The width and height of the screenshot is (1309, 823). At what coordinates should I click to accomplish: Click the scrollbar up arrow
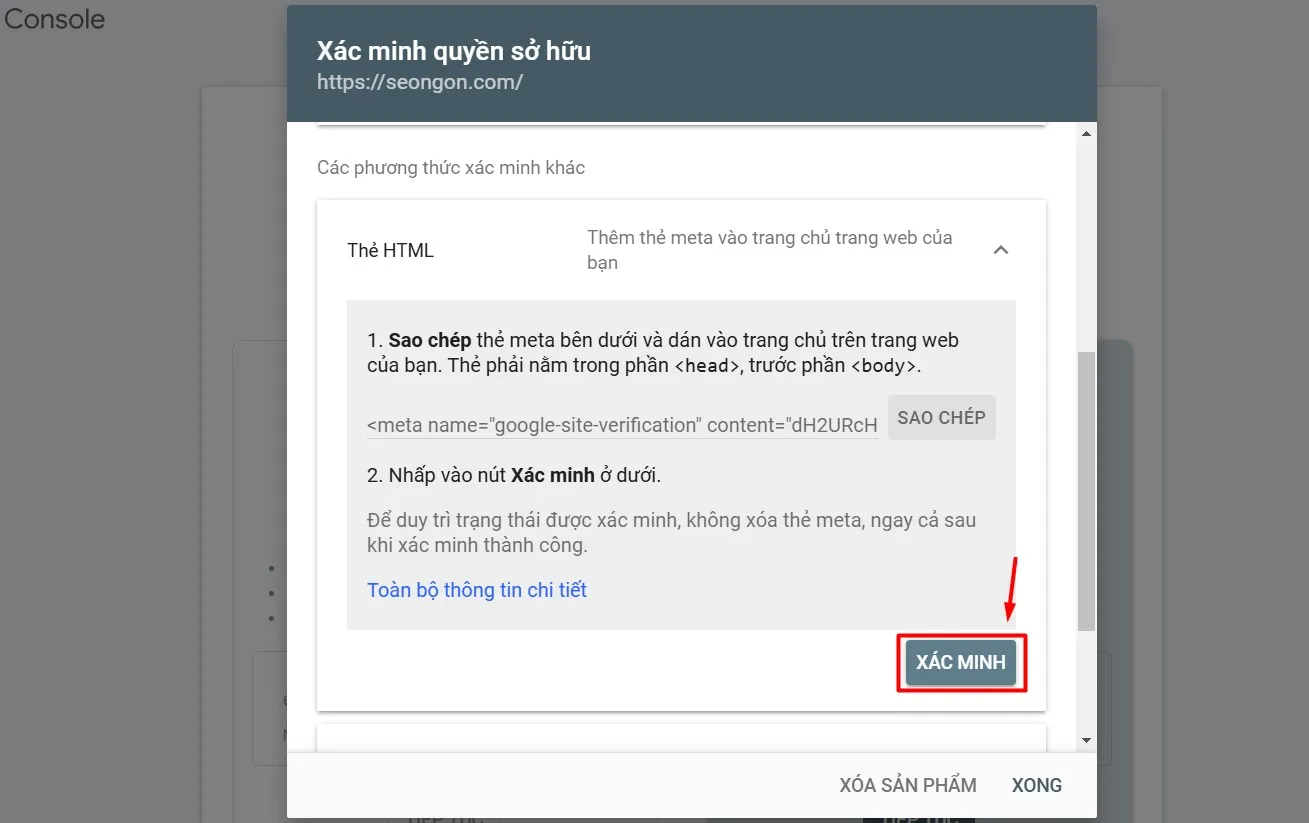point(1086,131)
